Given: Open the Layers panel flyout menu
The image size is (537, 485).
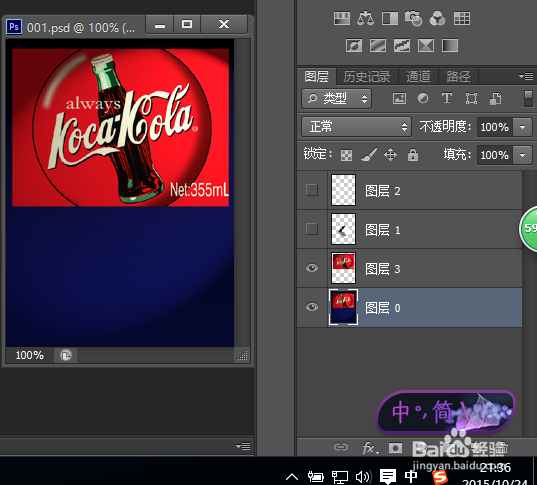Looking at the screenshot, I should (526, 76).
